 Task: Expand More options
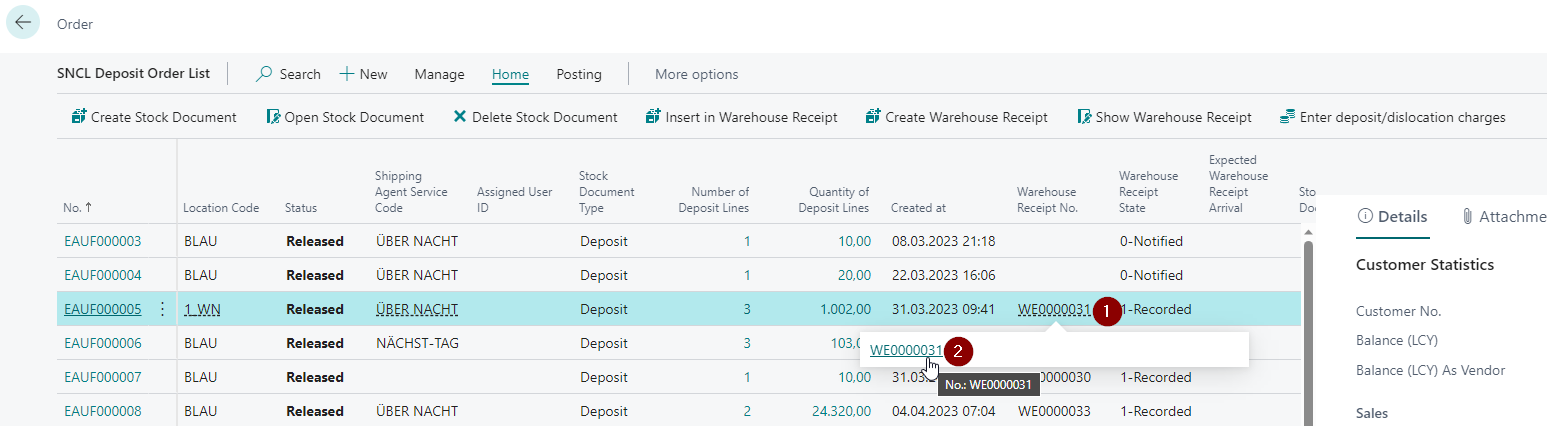696,74
